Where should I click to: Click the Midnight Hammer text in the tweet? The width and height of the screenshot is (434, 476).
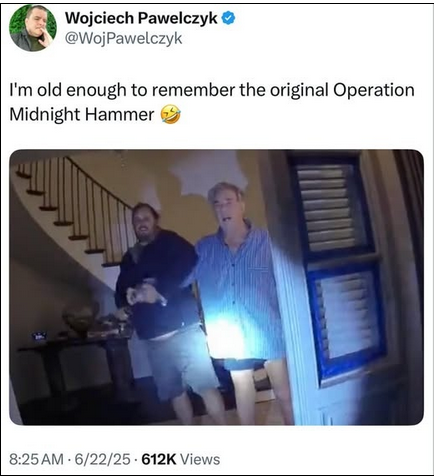coord(82,115)
